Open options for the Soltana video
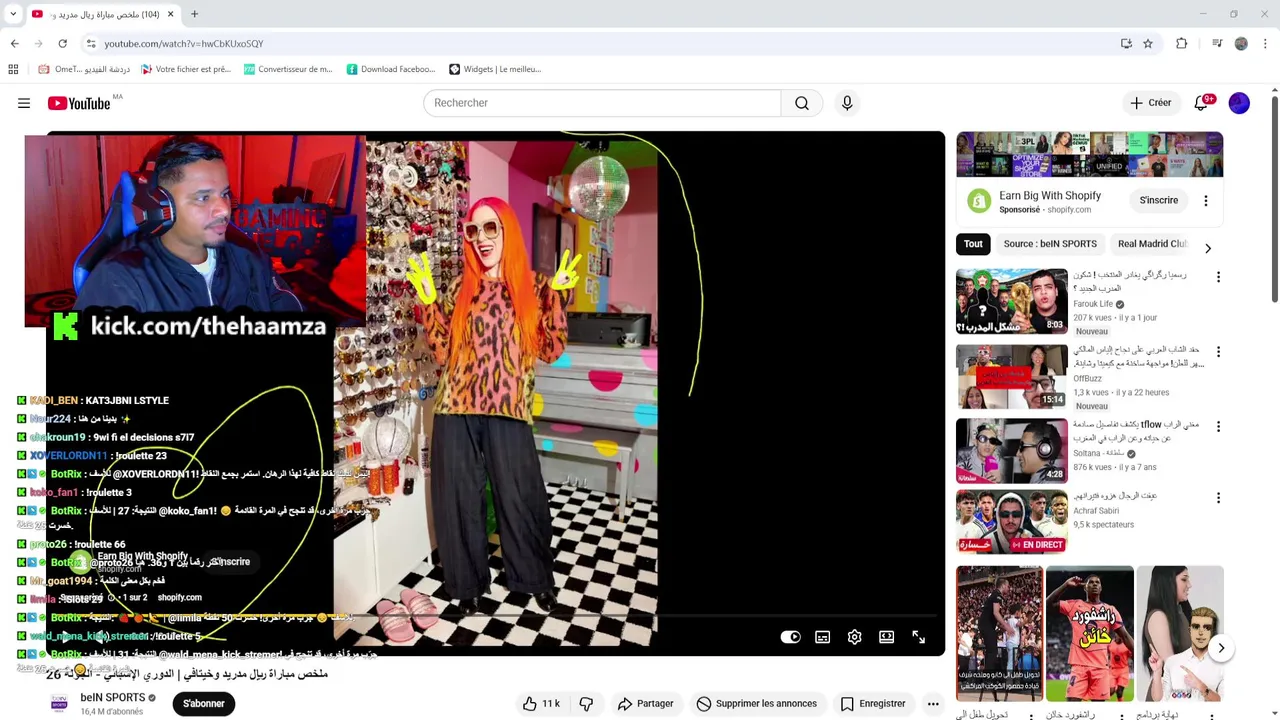The width and height of the screenshot is (1280, 720). point(1218,426)
